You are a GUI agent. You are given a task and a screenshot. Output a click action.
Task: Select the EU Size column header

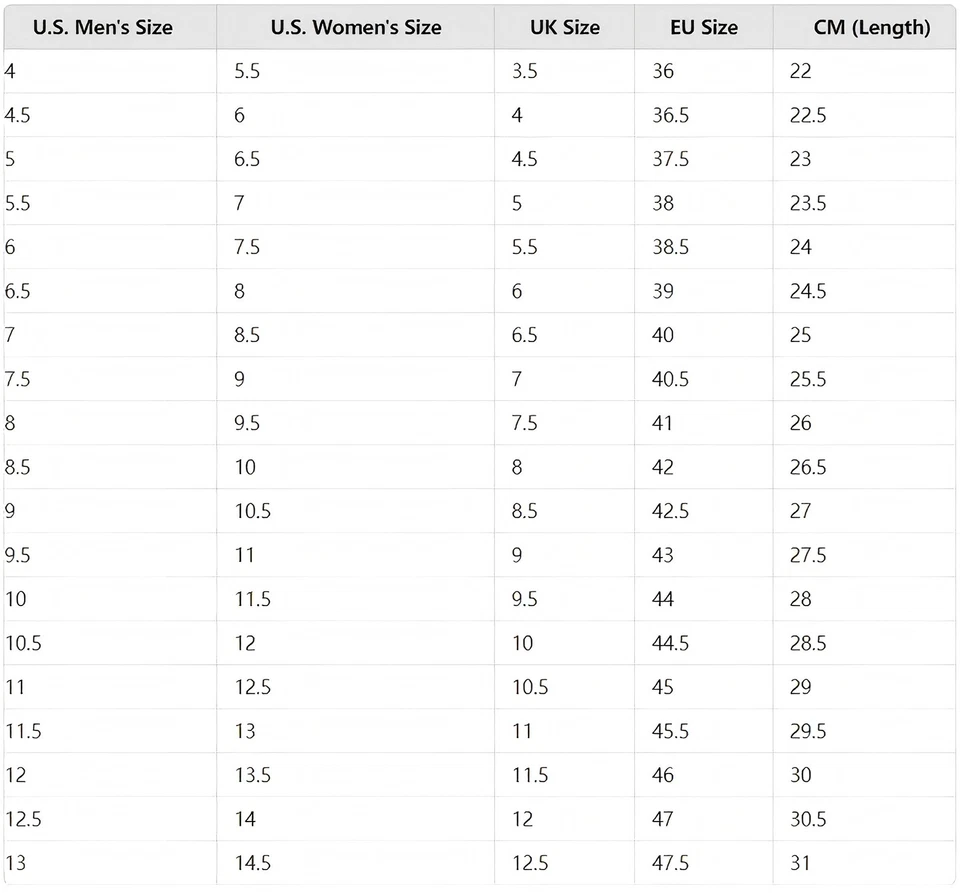(704, 28)
